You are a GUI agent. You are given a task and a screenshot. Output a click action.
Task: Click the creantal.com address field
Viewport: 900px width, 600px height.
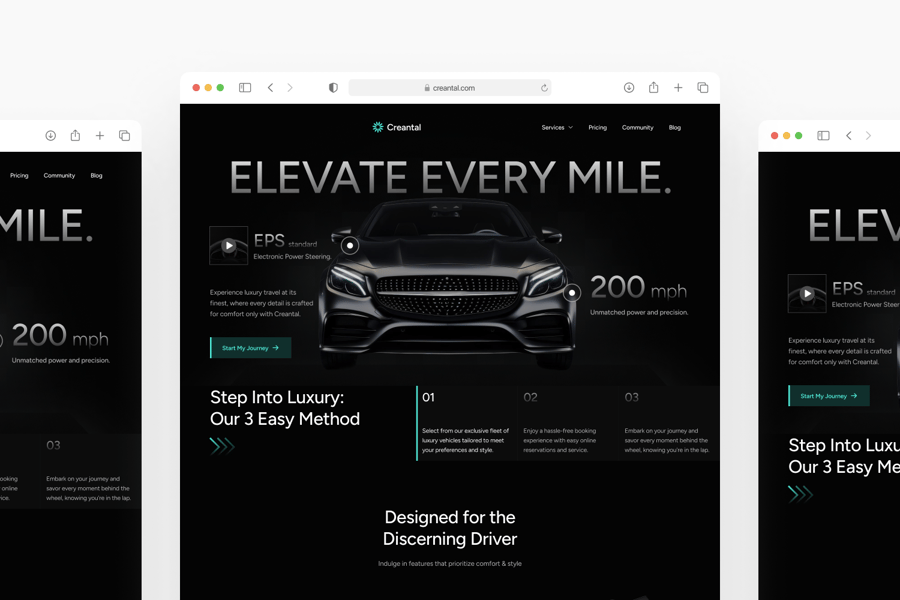tap(450, 88)
